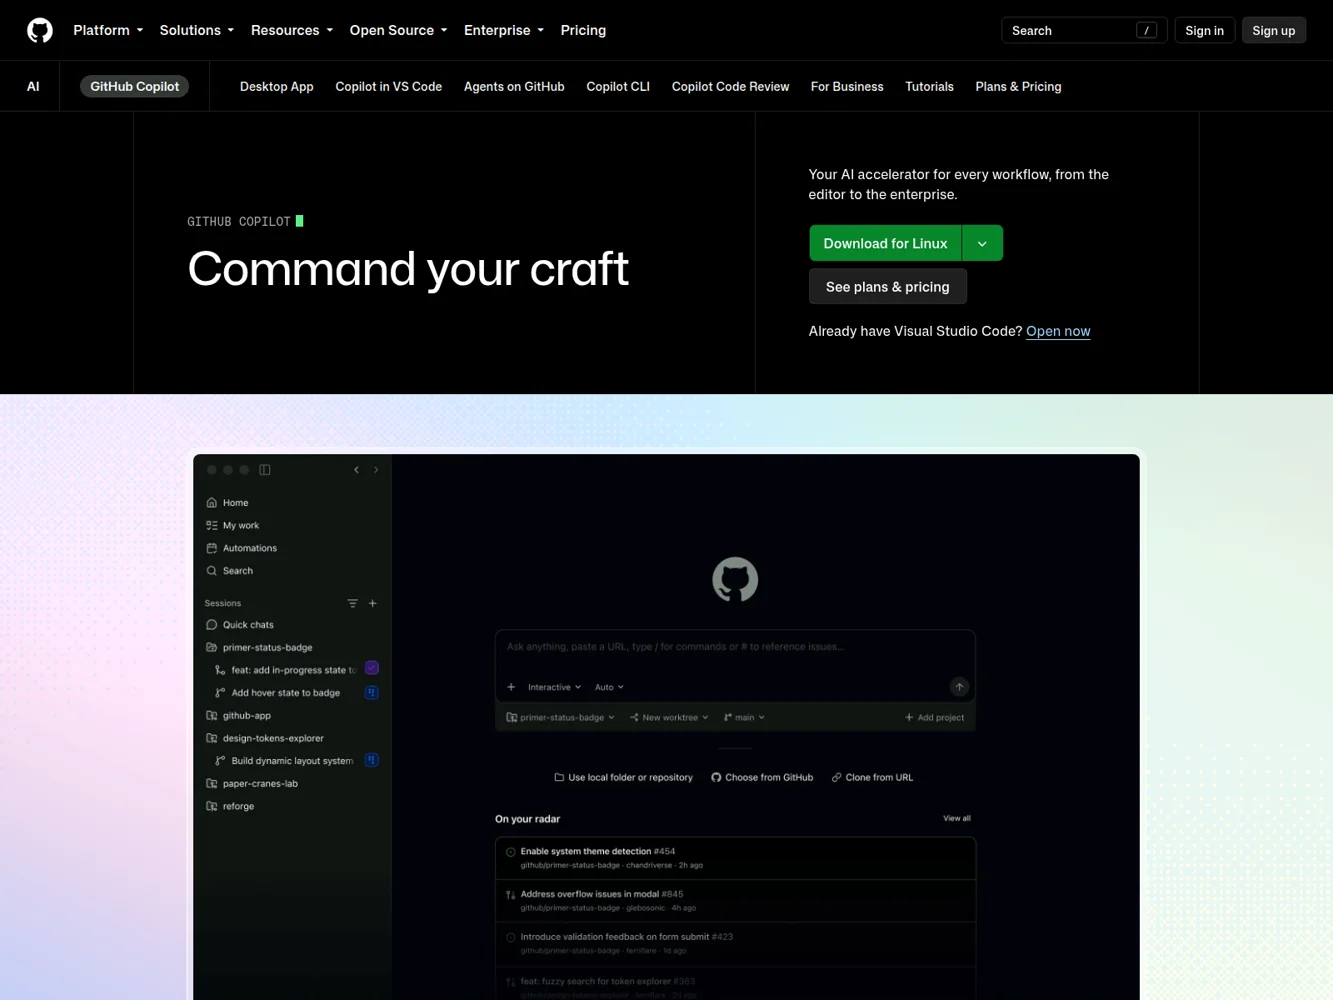Select Choose from GitHub option
This screenshot has height=1000, width=1333.
coord(762,777)
